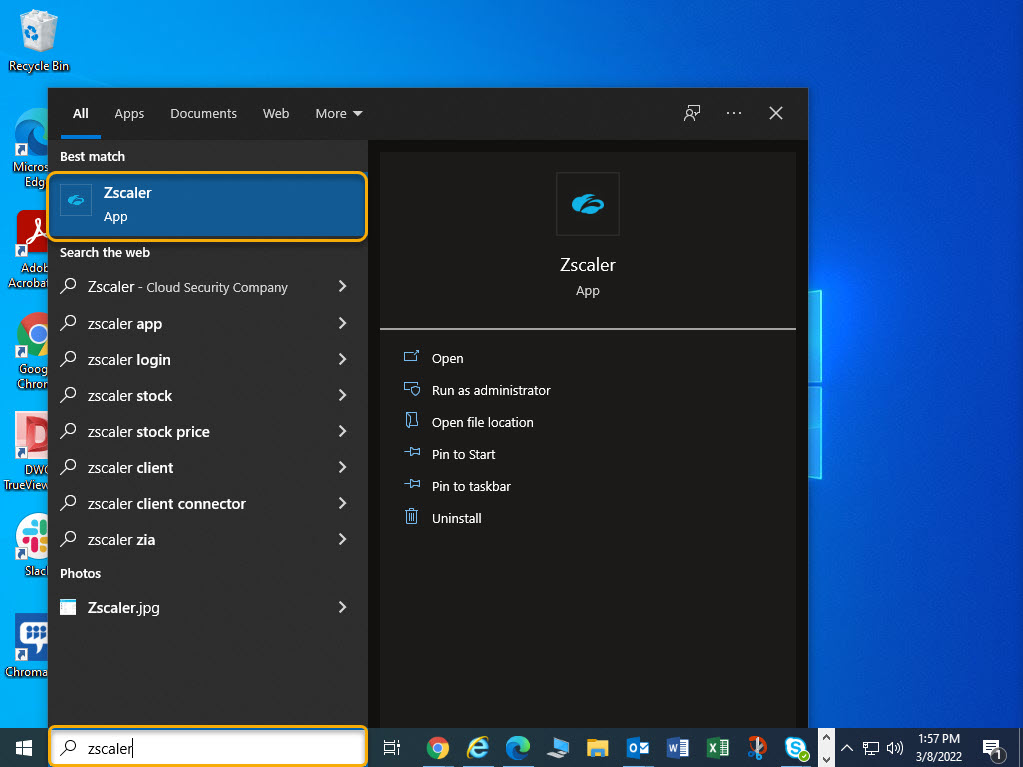1023x767 pixels.
Task: Launch Internet Explorer from taskbar
Action: pos(478,747)
